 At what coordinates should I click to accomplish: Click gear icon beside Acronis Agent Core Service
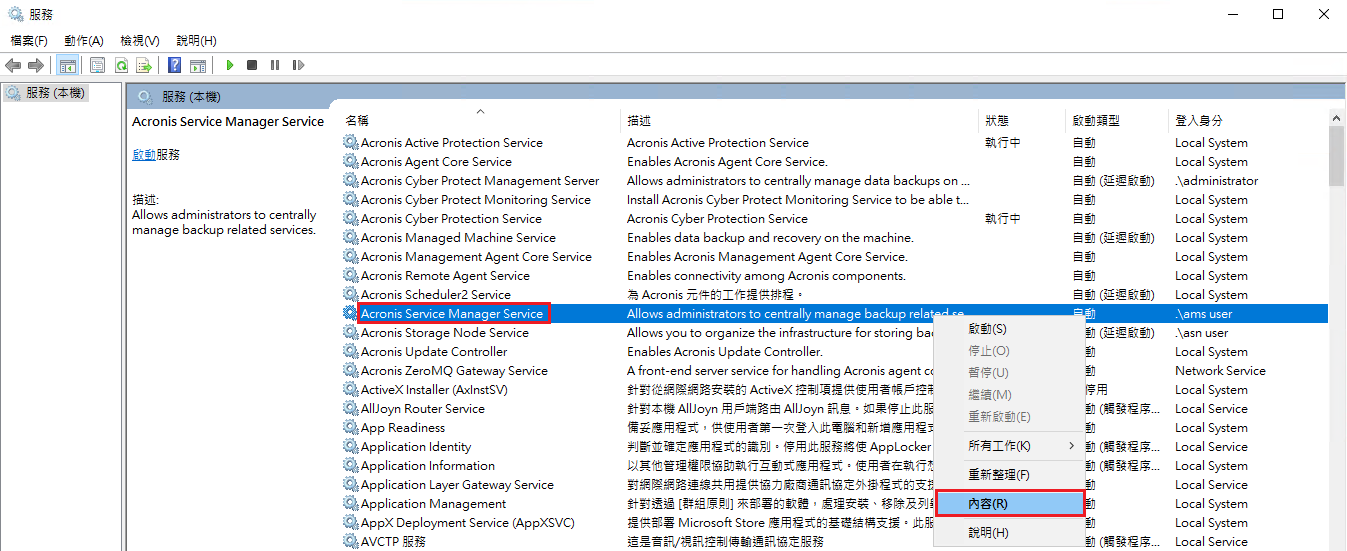click(x=350, y=161)
